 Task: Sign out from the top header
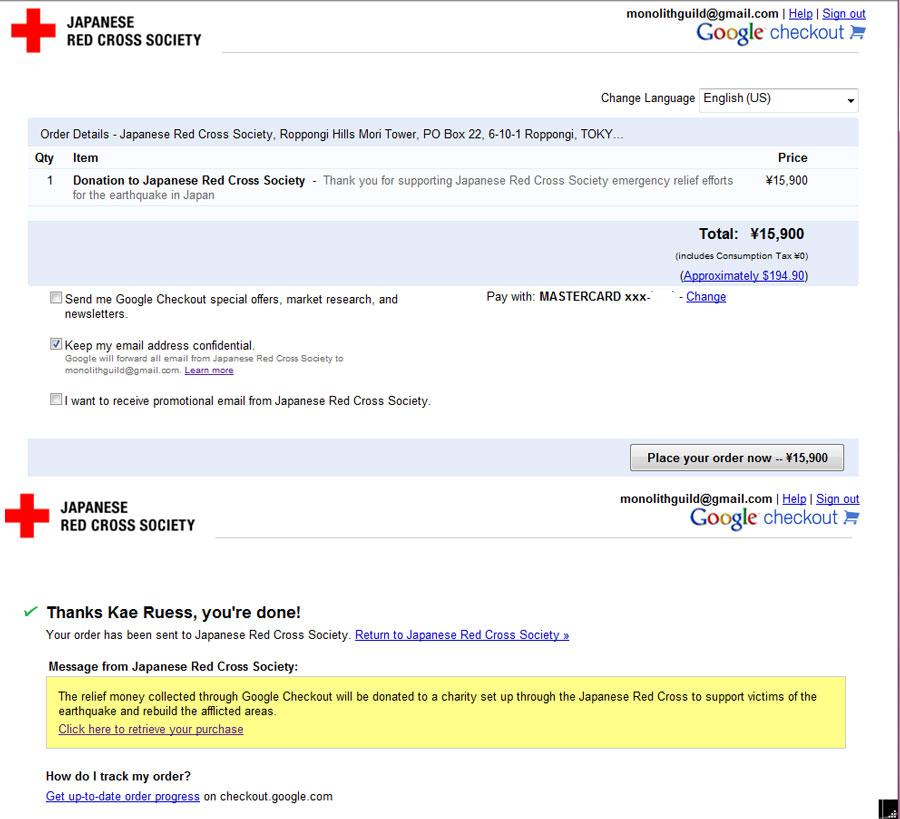844,14
